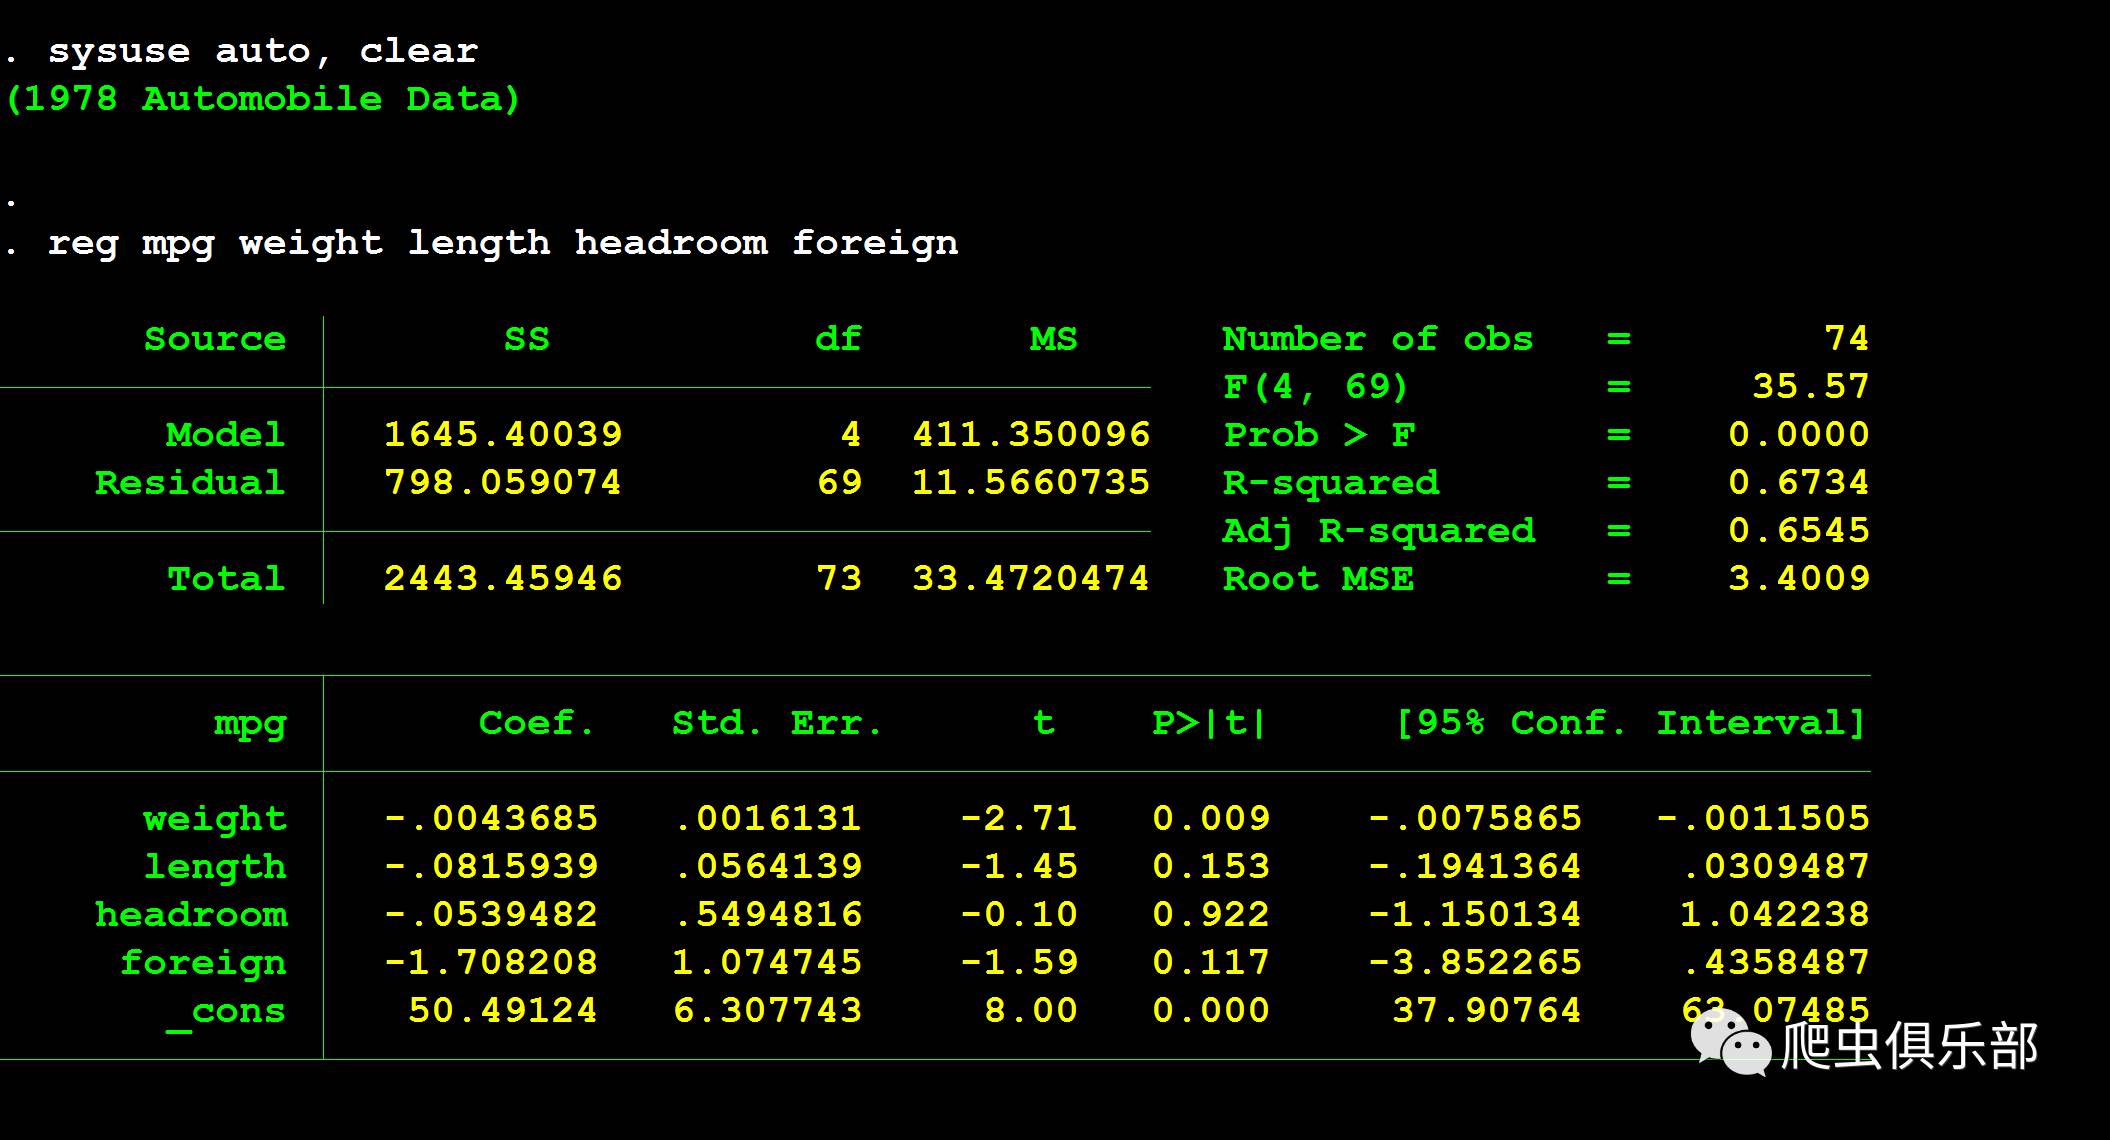Viewport: 2110px width, 1140px height.
Task: Click the 'reg mpg weight length headroom foreign' command
Action: coord(503,243)
